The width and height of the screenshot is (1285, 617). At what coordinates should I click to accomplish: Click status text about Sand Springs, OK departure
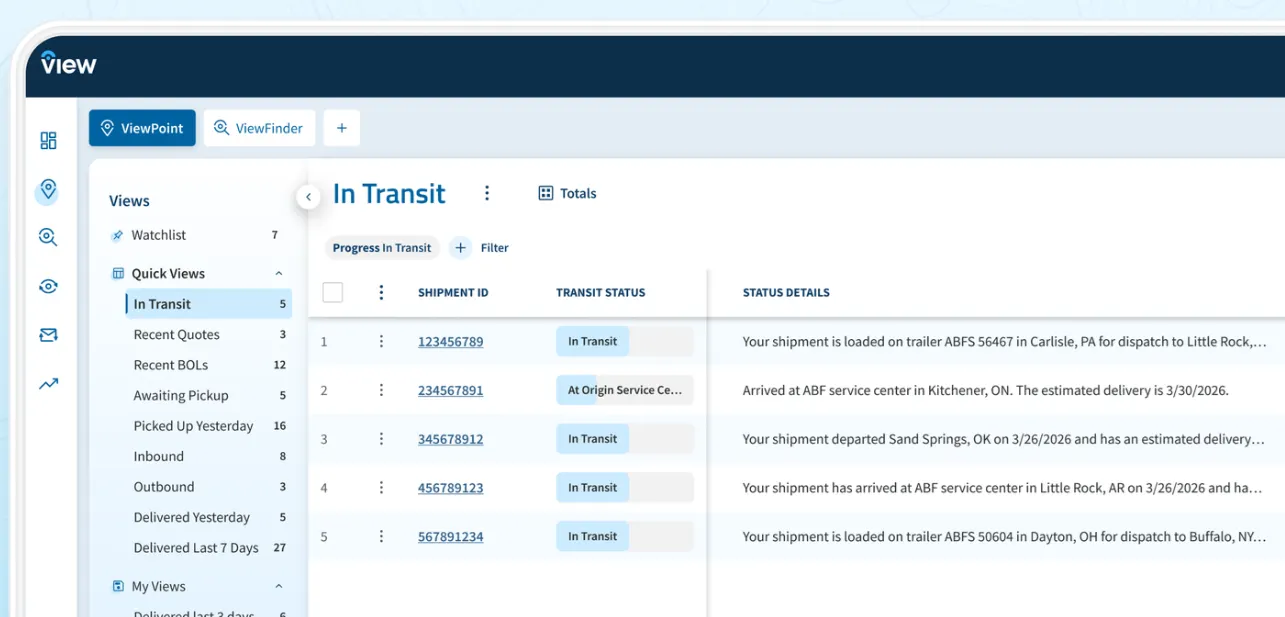(x=1004, y=439)
